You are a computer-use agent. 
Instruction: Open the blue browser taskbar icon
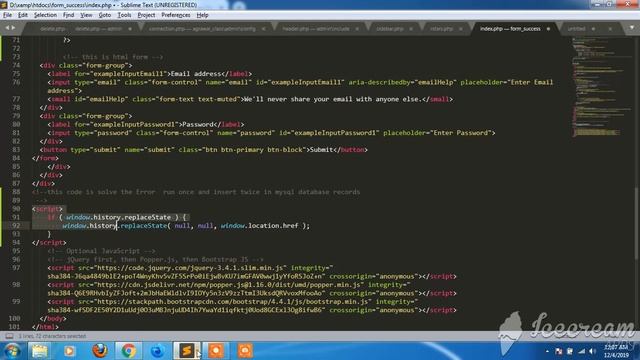coord(158,351)
